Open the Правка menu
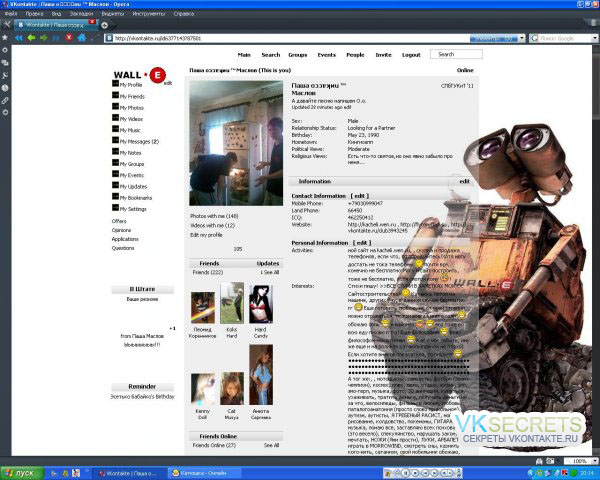This screenshot has width=600, height=480. (34, 13)
